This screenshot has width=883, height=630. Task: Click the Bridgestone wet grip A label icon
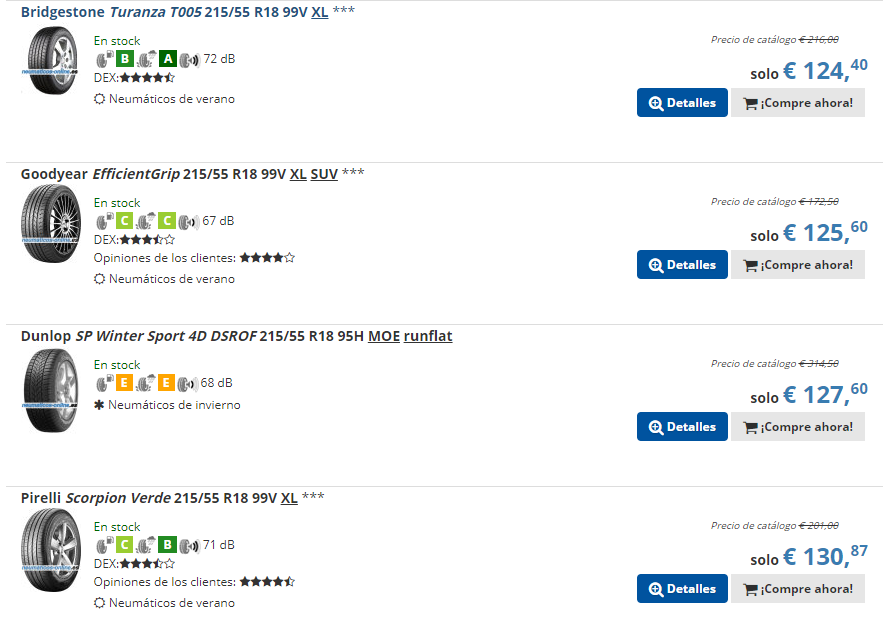coord(168,59)
